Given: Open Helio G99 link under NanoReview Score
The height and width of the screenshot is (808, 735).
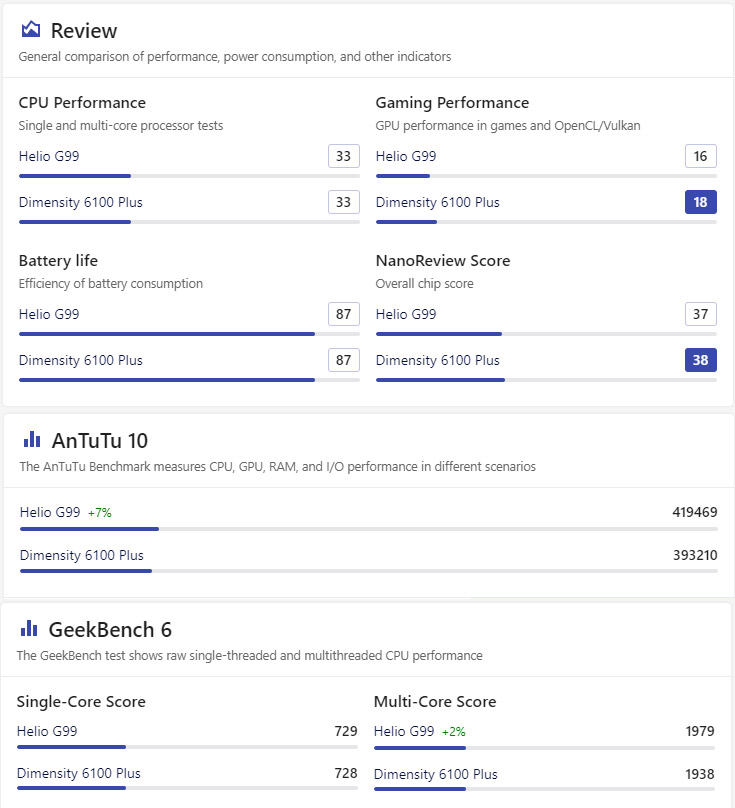Looking at the screenshot, I should [406, 314].
